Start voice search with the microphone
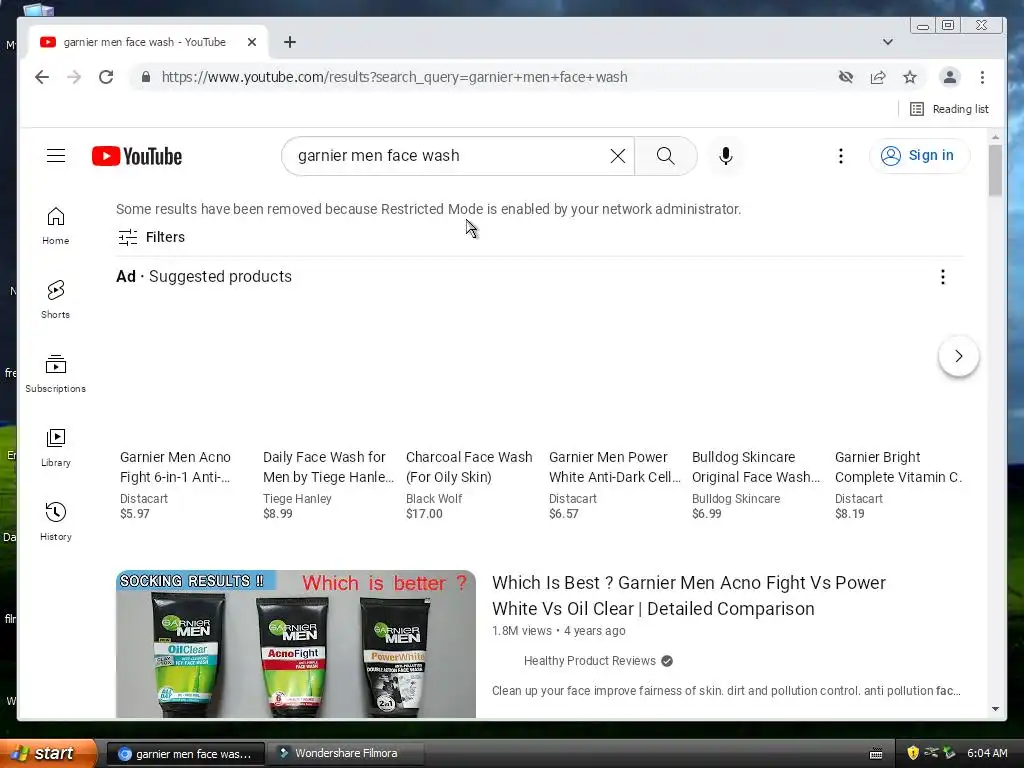 726,155
